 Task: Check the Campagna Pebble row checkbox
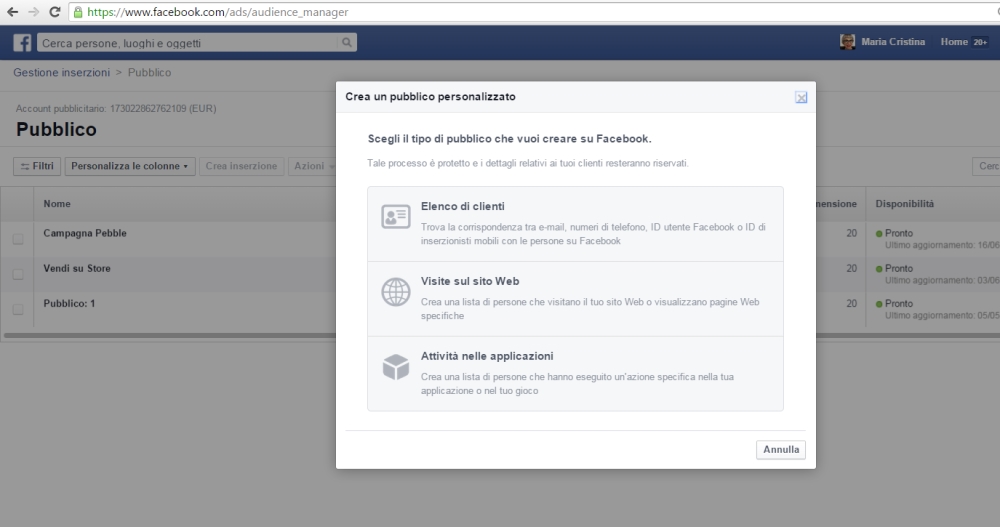[x=18, y=239]
